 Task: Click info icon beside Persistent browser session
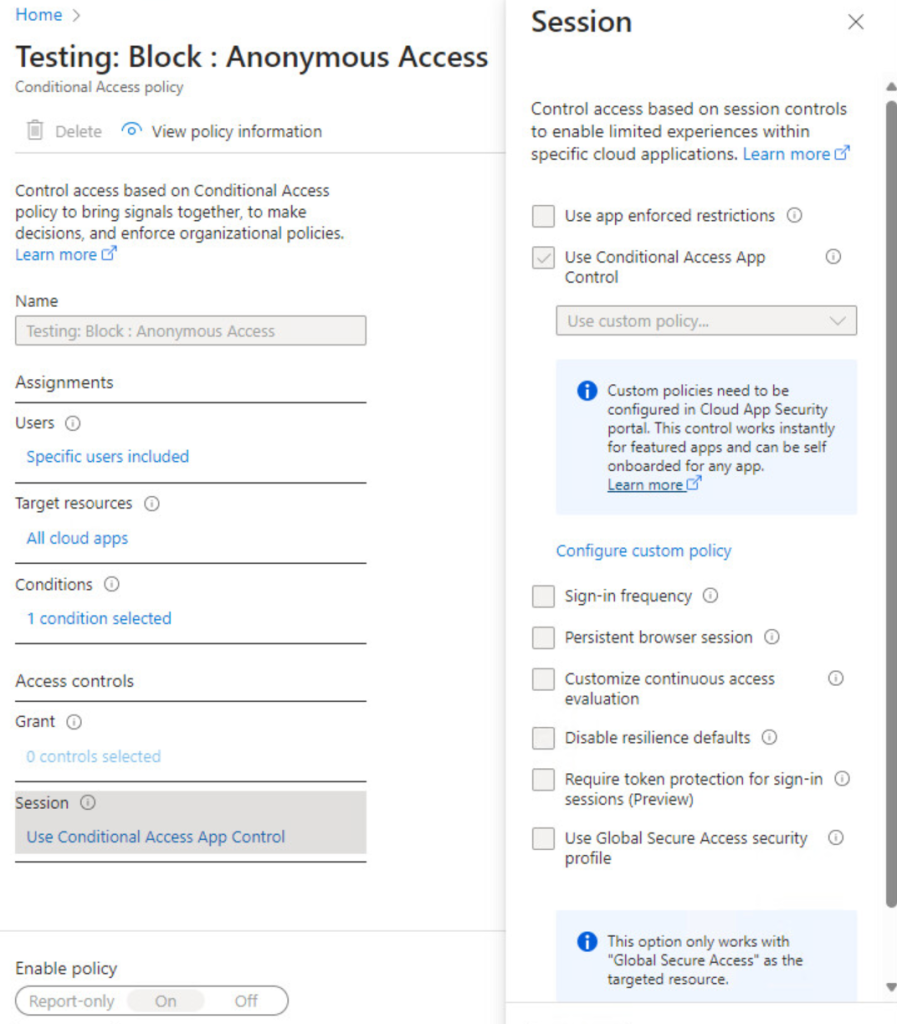point(771,637)
